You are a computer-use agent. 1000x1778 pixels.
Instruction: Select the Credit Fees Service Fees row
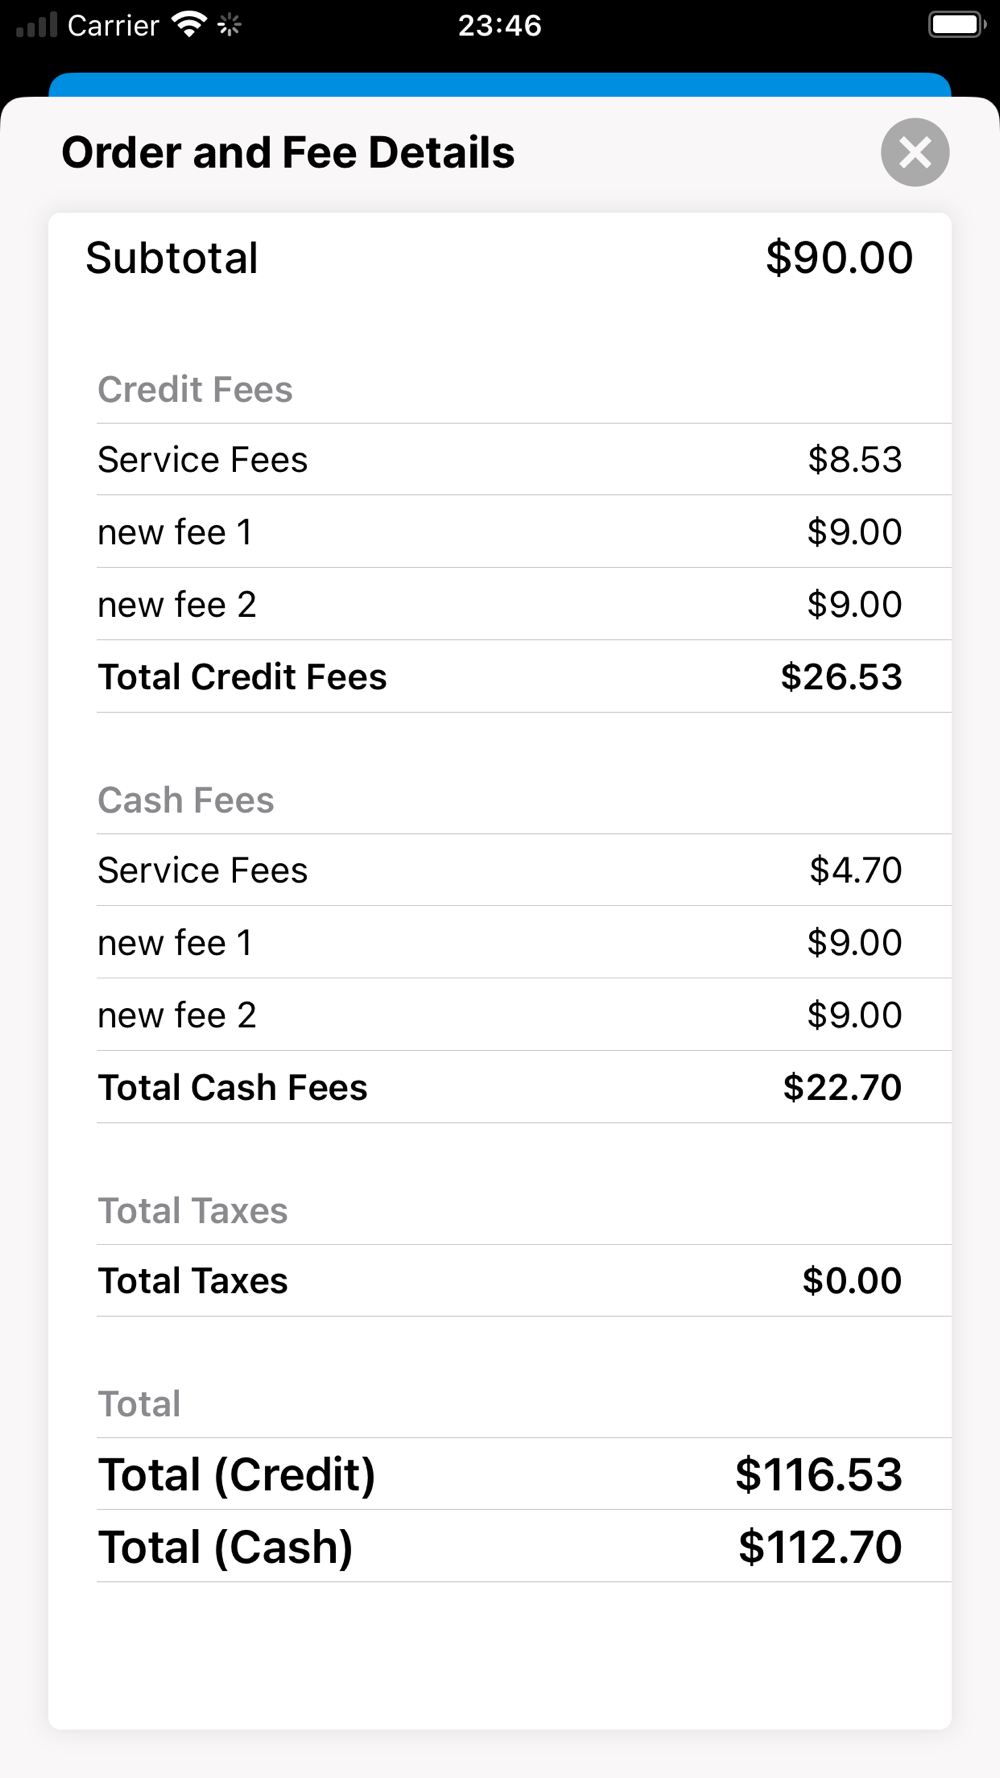tap(524, 460)
